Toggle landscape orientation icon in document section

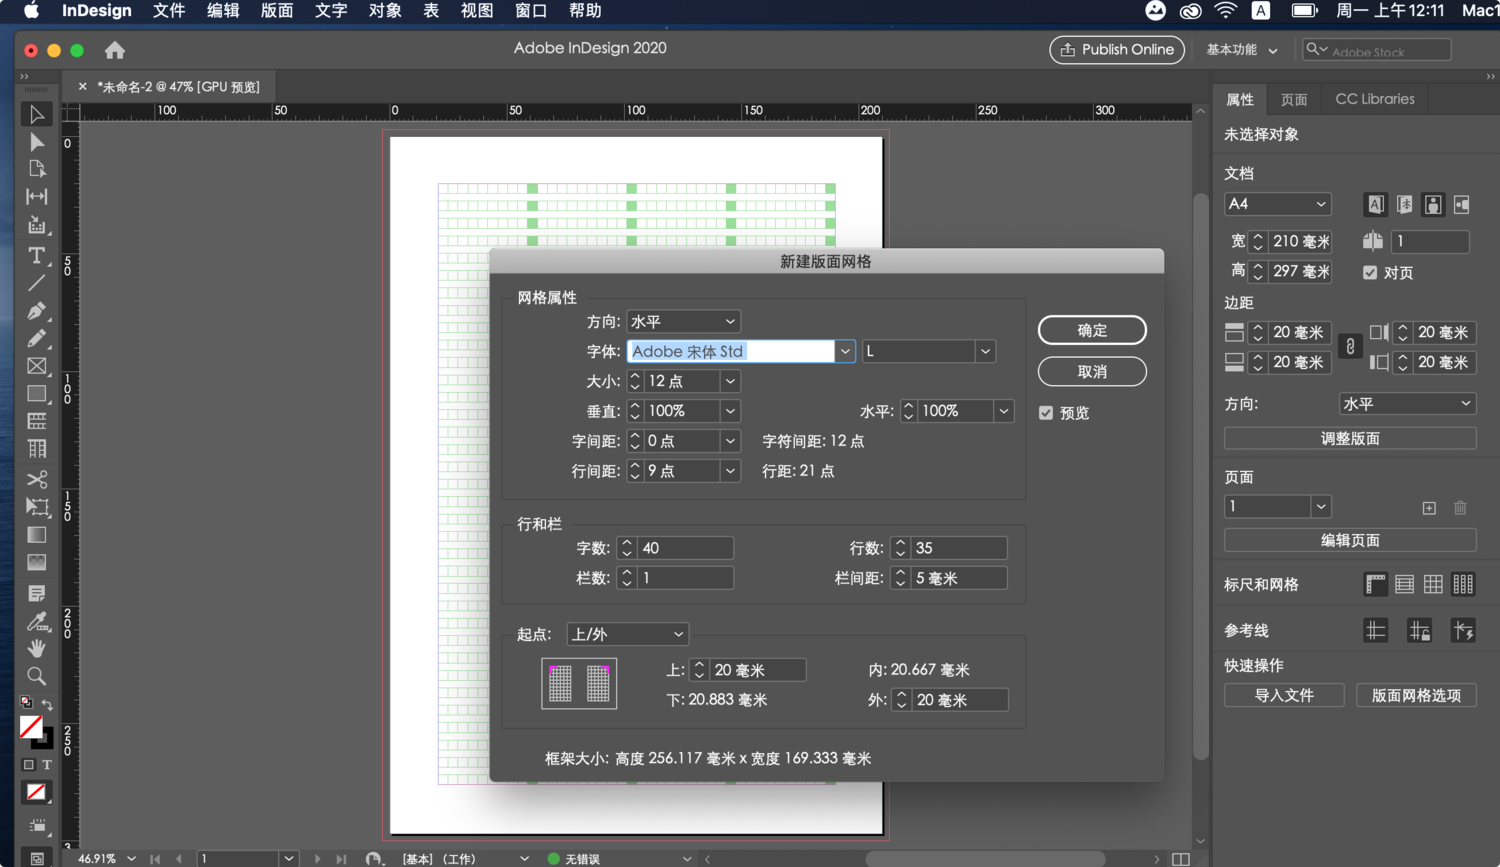[x=1462, y=204]
